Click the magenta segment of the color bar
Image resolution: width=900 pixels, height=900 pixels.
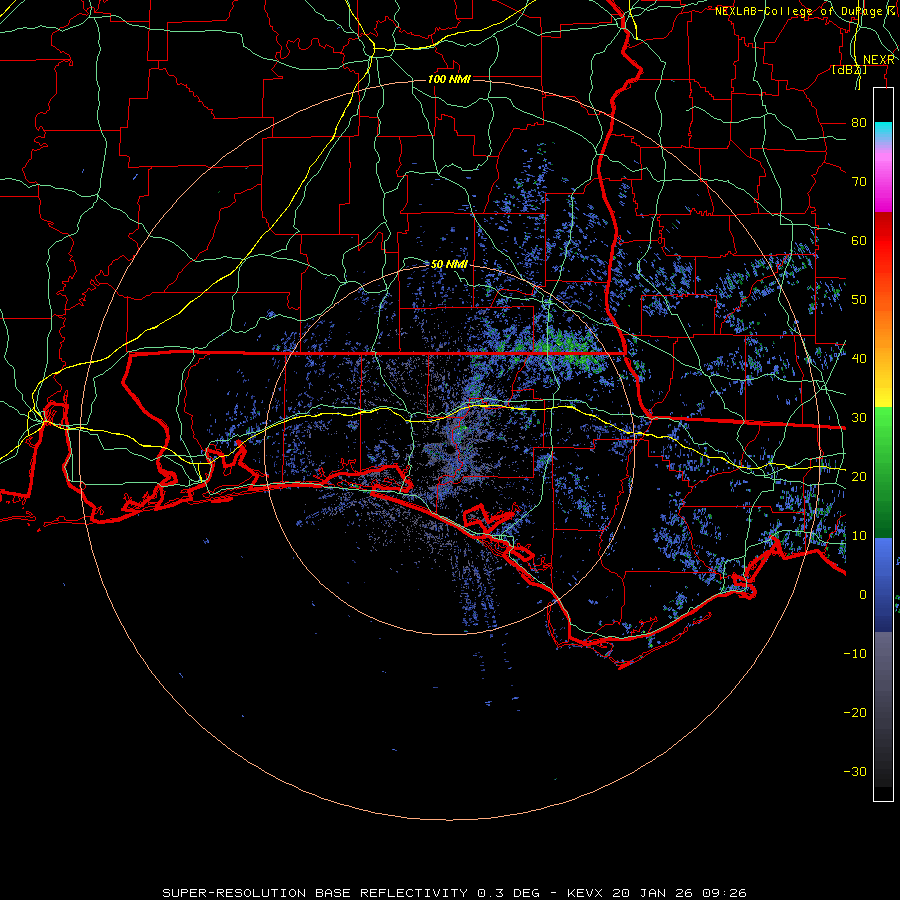tap(883, 184)
